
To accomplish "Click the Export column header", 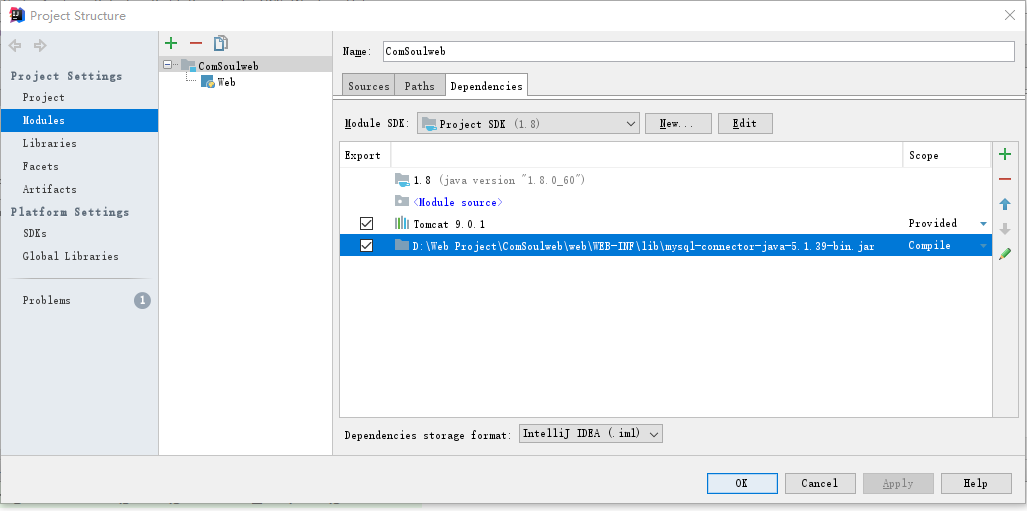I will (x=365, y=155).
